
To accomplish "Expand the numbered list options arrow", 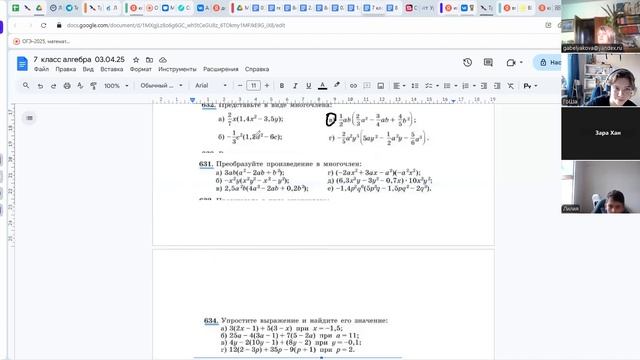I will [474, 86].
